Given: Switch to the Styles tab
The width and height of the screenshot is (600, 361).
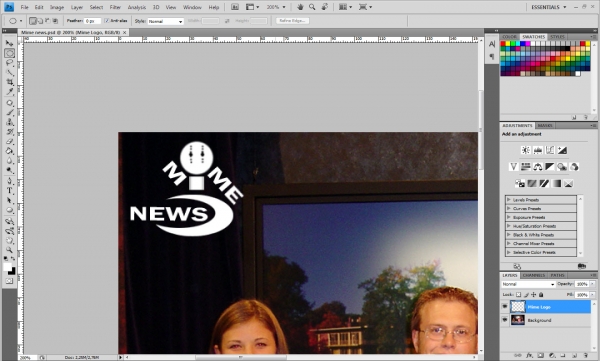Looking at the screenshot, I should tap(557, 37).
